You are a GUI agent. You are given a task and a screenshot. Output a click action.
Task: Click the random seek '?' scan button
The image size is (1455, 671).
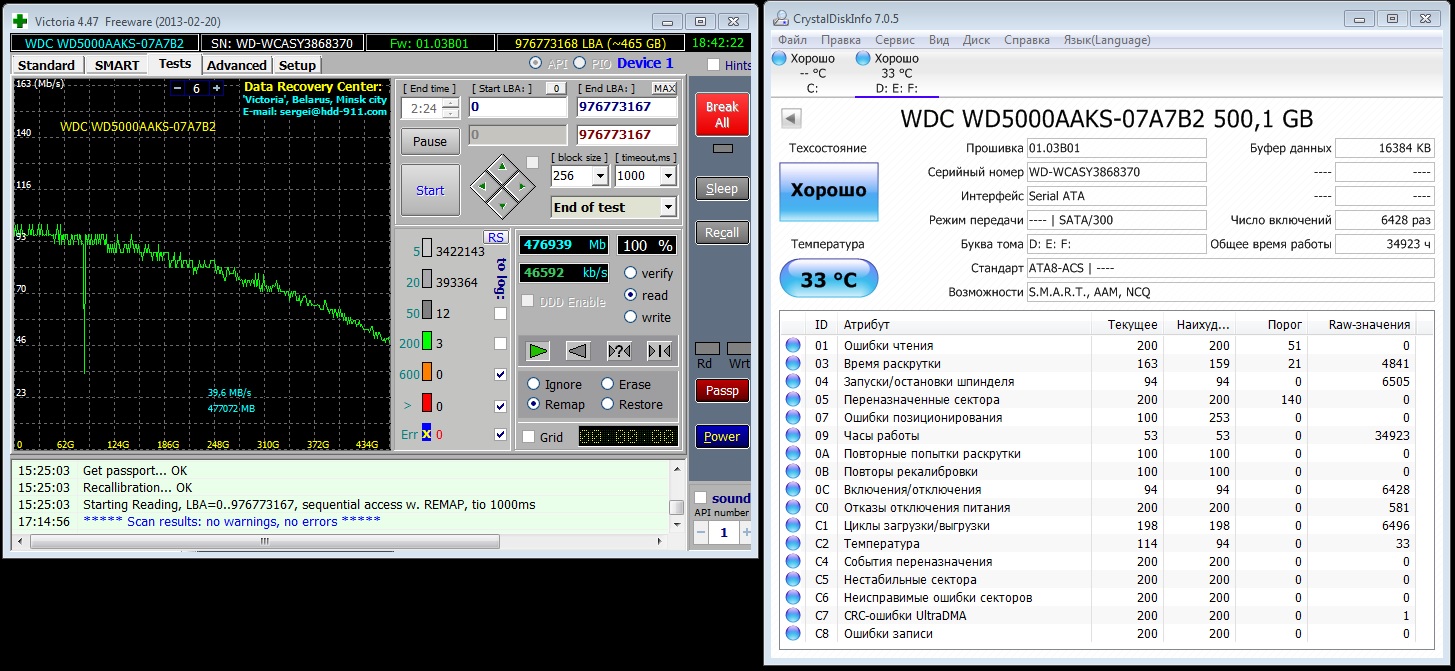coord(619,350)
